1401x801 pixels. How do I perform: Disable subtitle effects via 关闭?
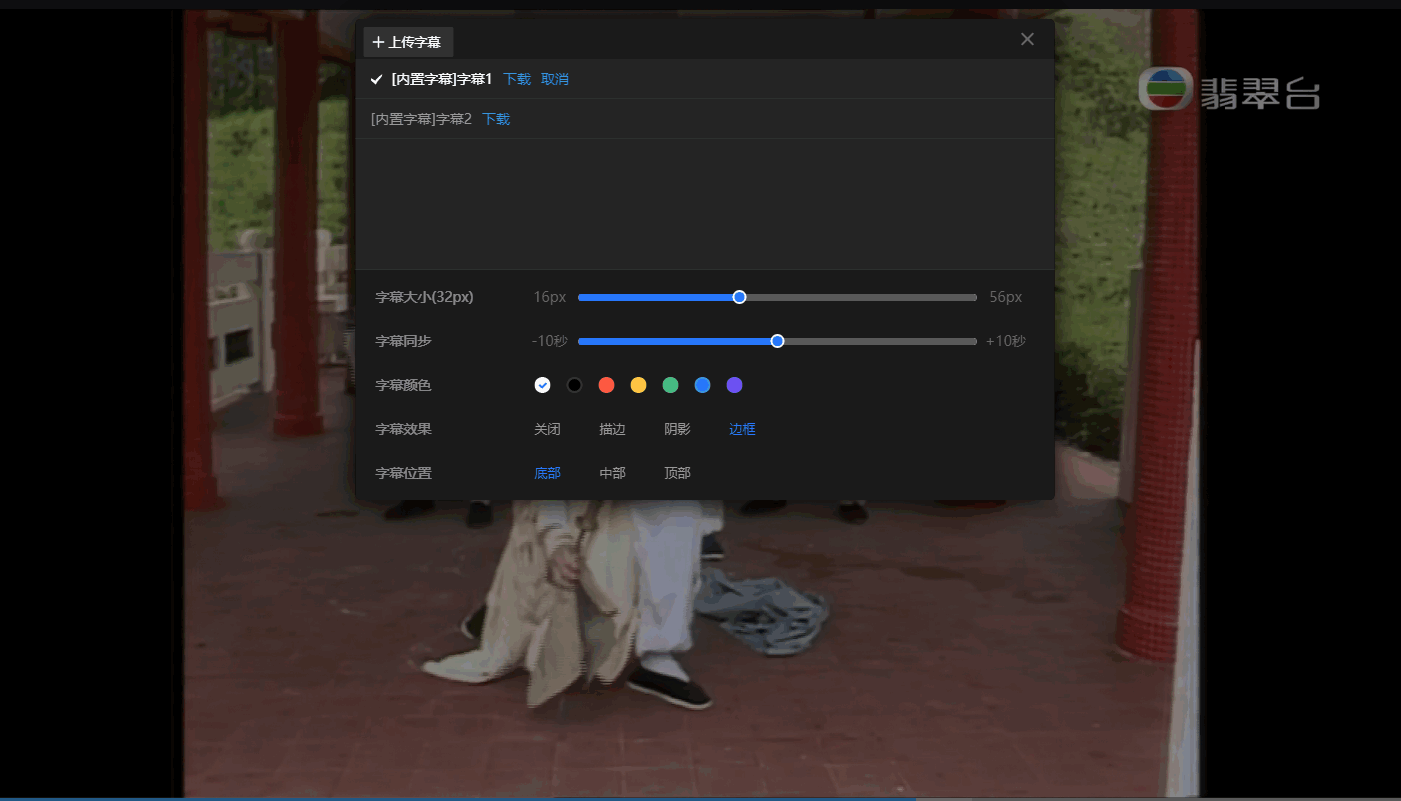547,428
